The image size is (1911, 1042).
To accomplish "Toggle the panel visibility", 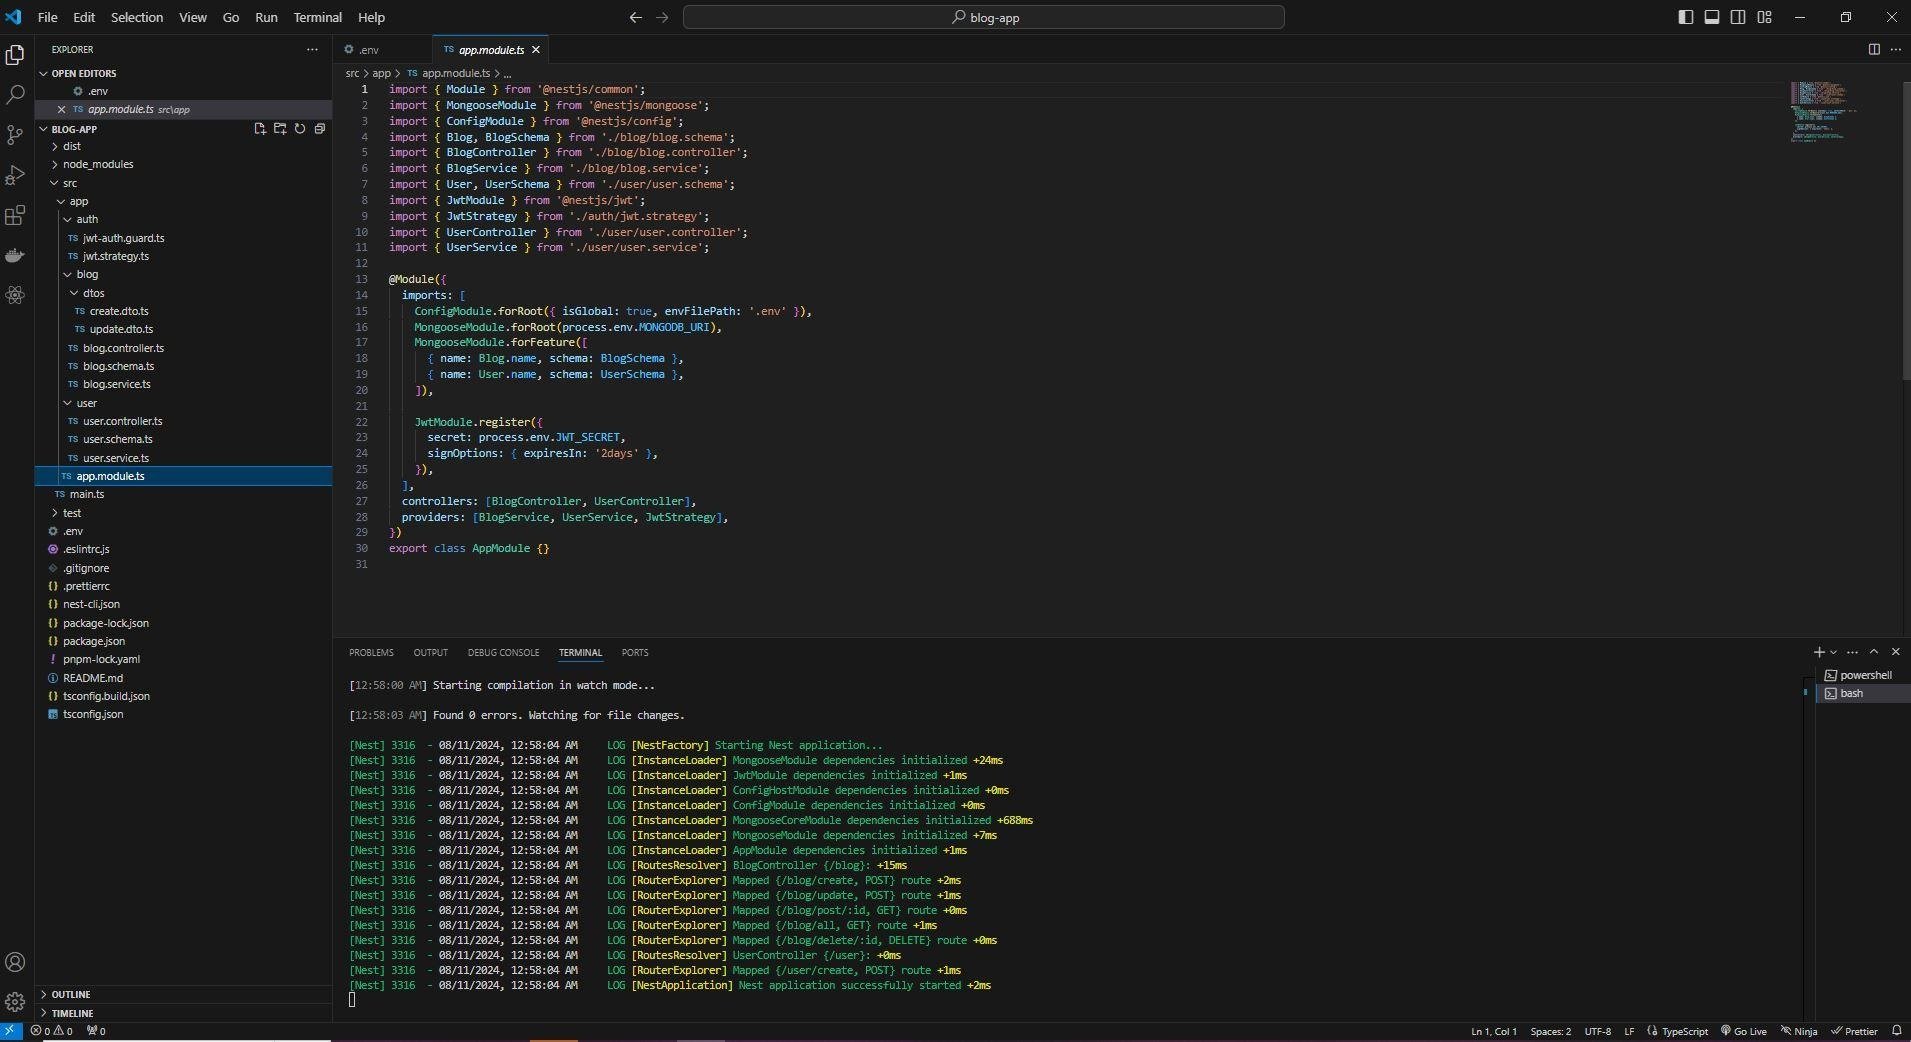I will click(1712, 17).
